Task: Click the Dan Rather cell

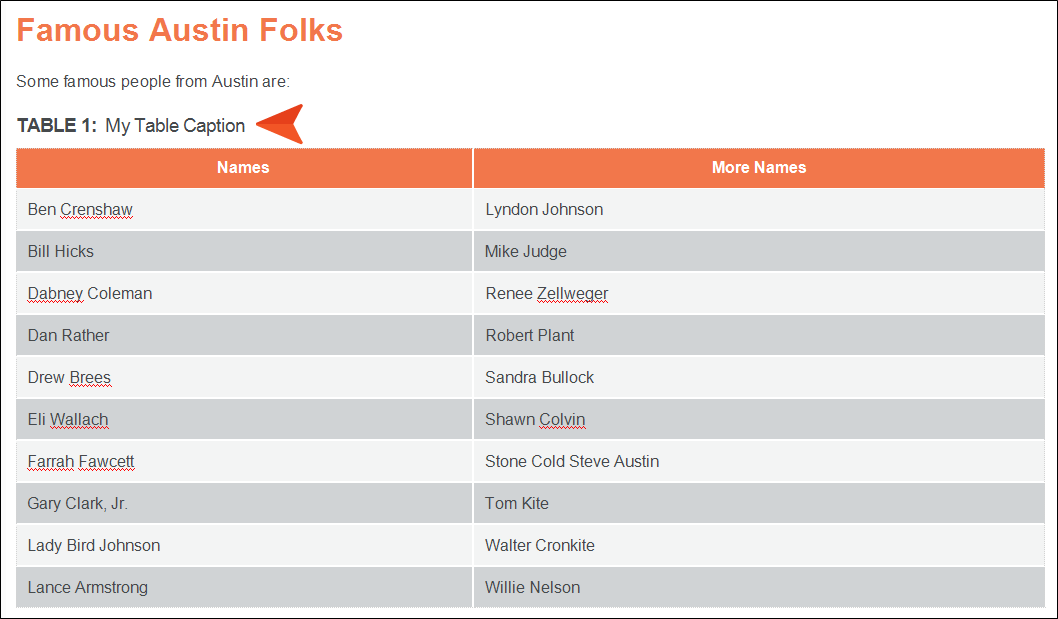Action: point(244,335)
